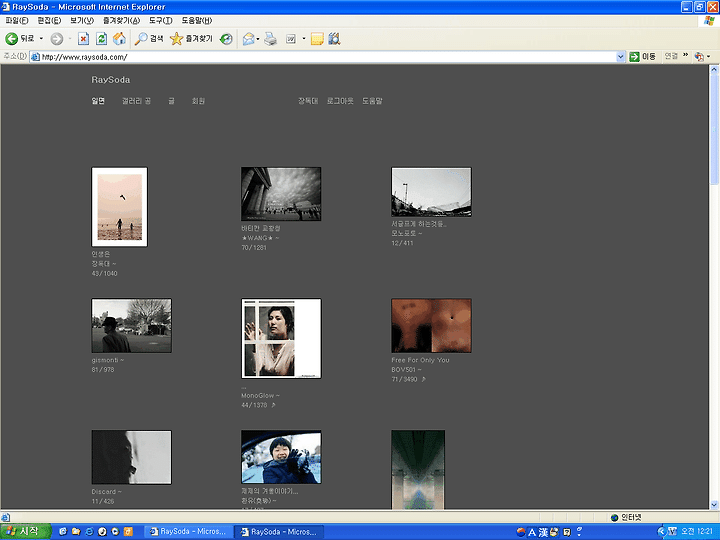Open the 보기(V) menu

[82, 21]
